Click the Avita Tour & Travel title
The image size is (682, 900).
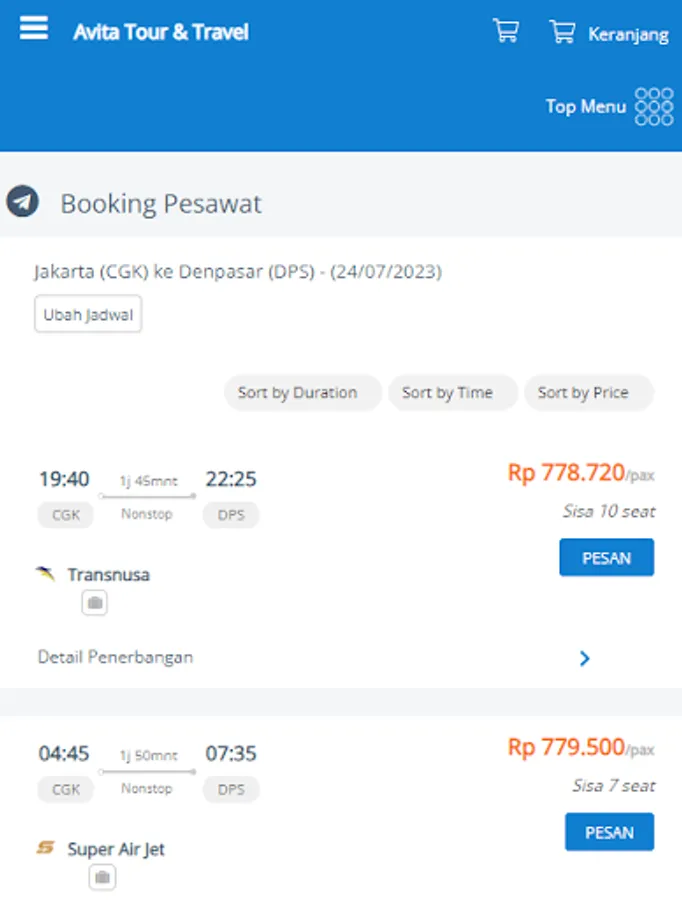coord(160,32)
